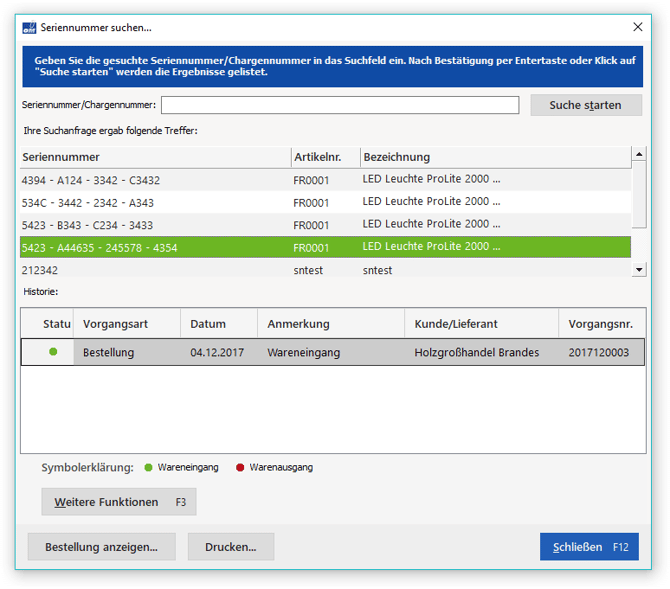Viewport: 670px width, 589px height.
Task: Click LED Leuchte ProLite in first row
Action: pyautogui.click(x=431, y=179)
